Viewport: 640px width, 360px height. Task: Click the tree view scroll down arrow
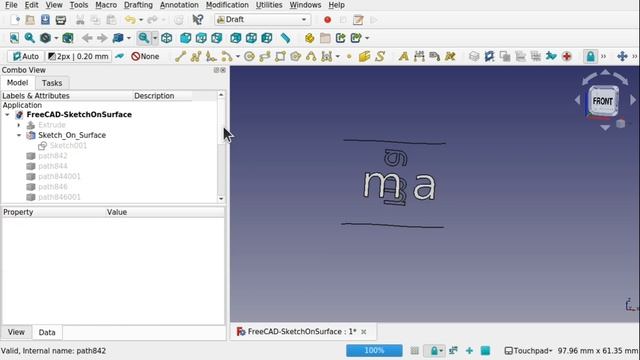tap(221, 199)
